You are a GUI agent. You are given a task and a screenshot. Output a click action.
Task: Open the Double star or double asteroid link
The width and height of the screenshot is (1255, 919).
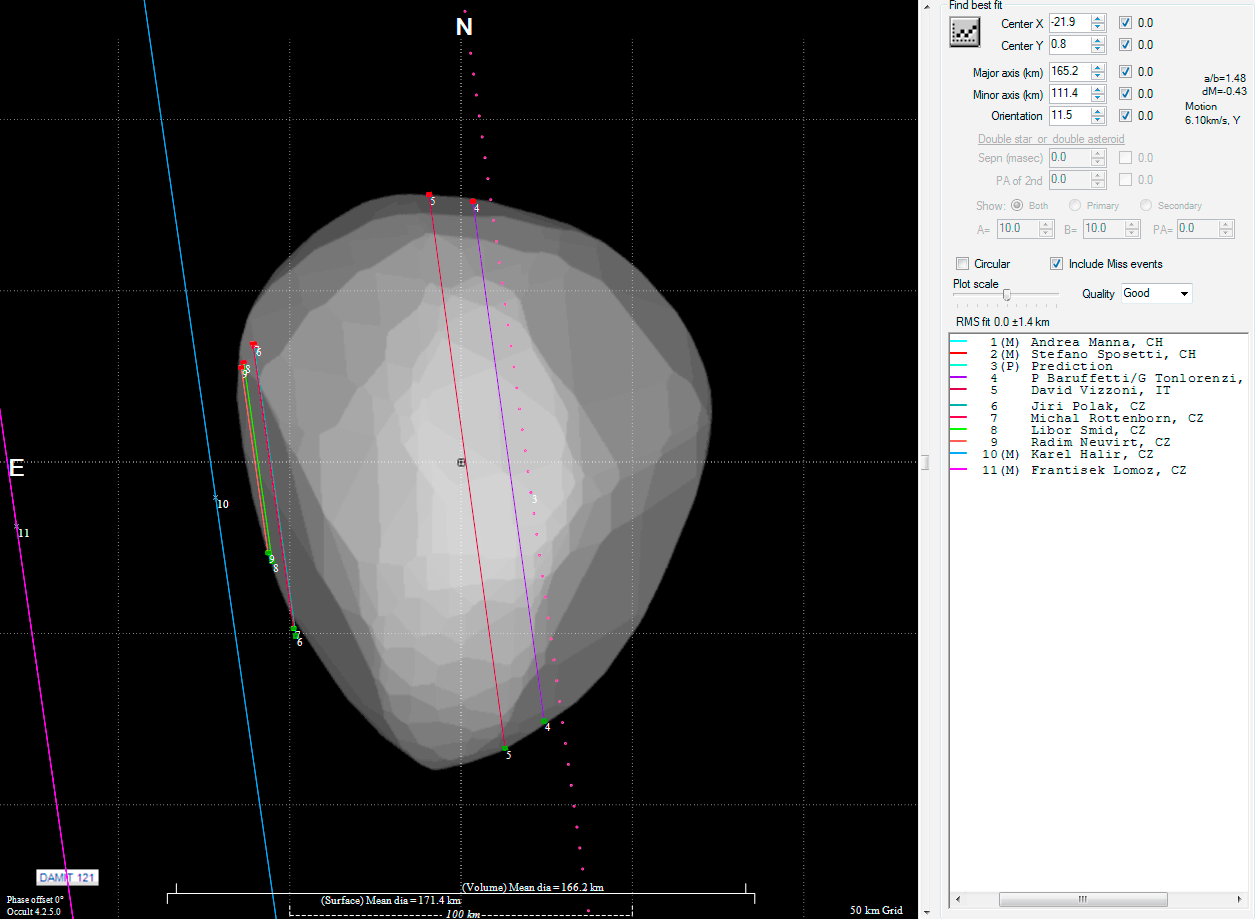click(1051, 139)
